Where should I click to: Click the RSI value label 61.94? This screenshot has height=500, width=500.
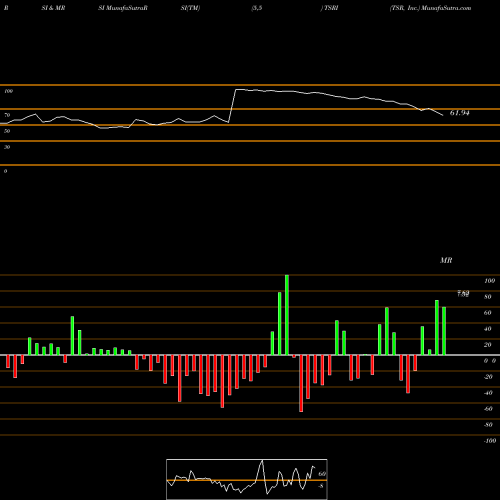tap(459, 113)
